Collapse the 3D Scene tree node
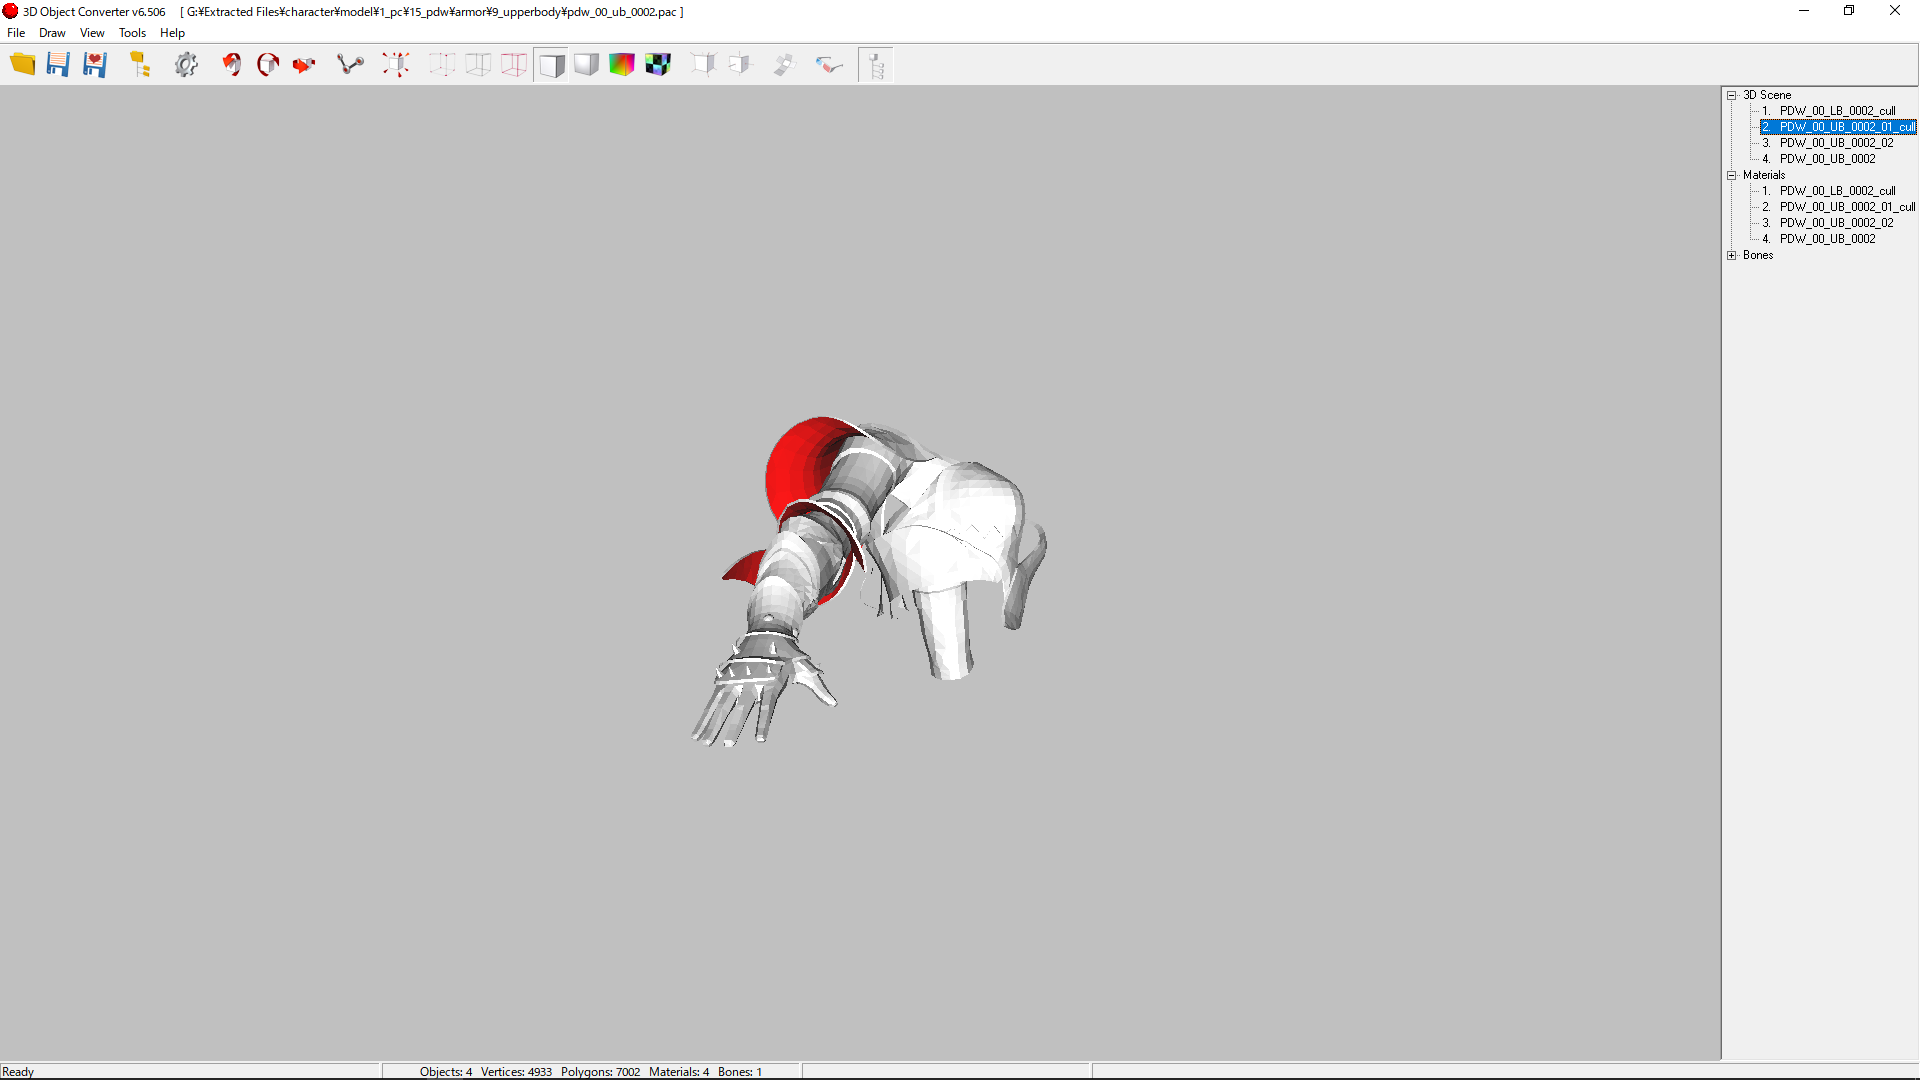The width and height of the screenshot is (1920, 1080). [1733, 95]
